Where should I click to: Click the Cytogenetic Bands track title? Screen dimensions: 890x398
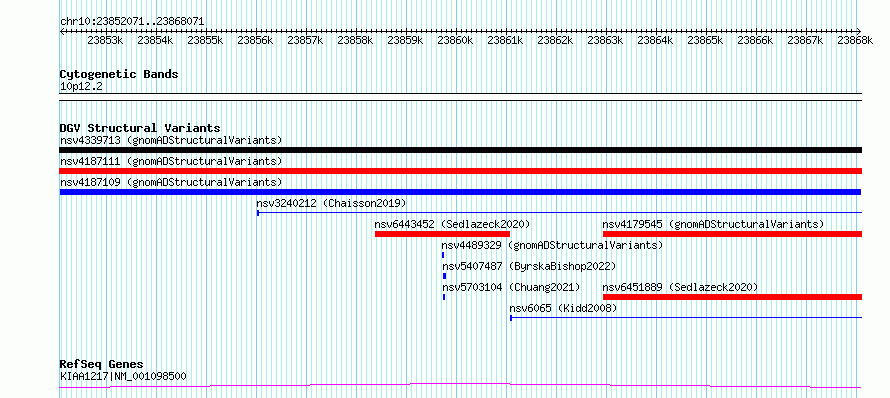coord(119,74)
